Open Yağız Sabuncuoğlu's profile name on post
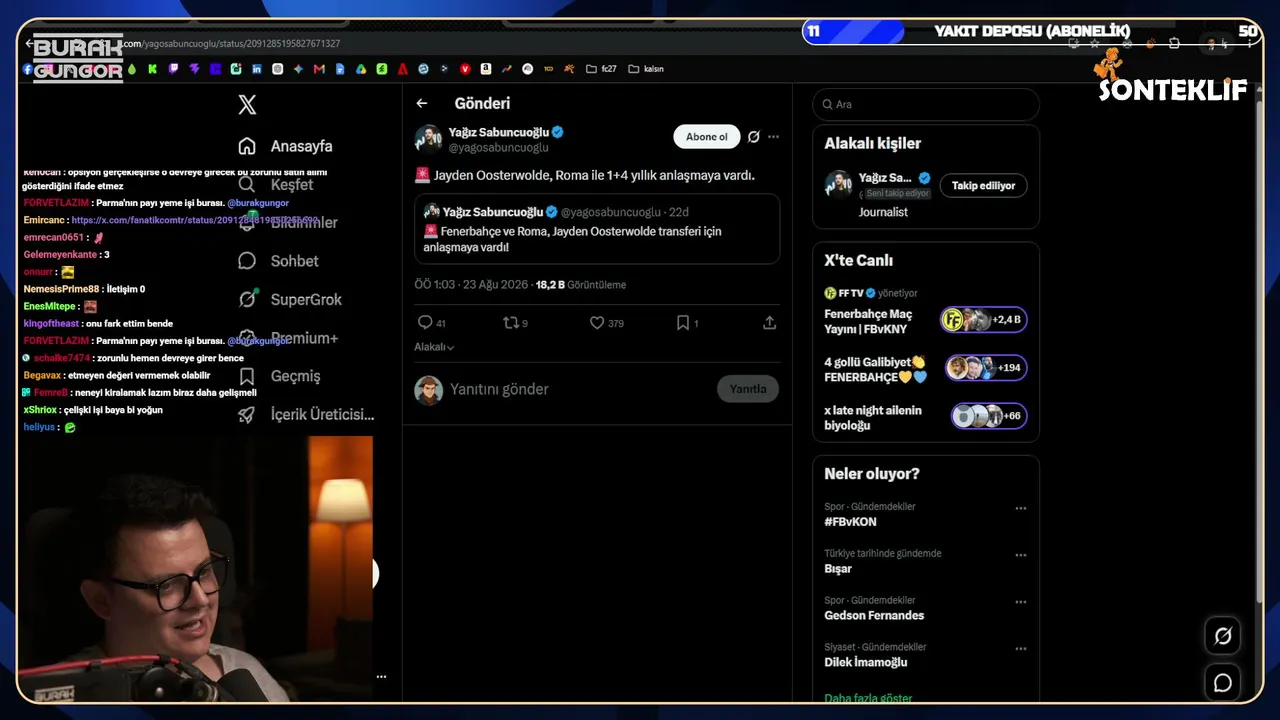Screen dimensions: 1280x720 point(498,132)
